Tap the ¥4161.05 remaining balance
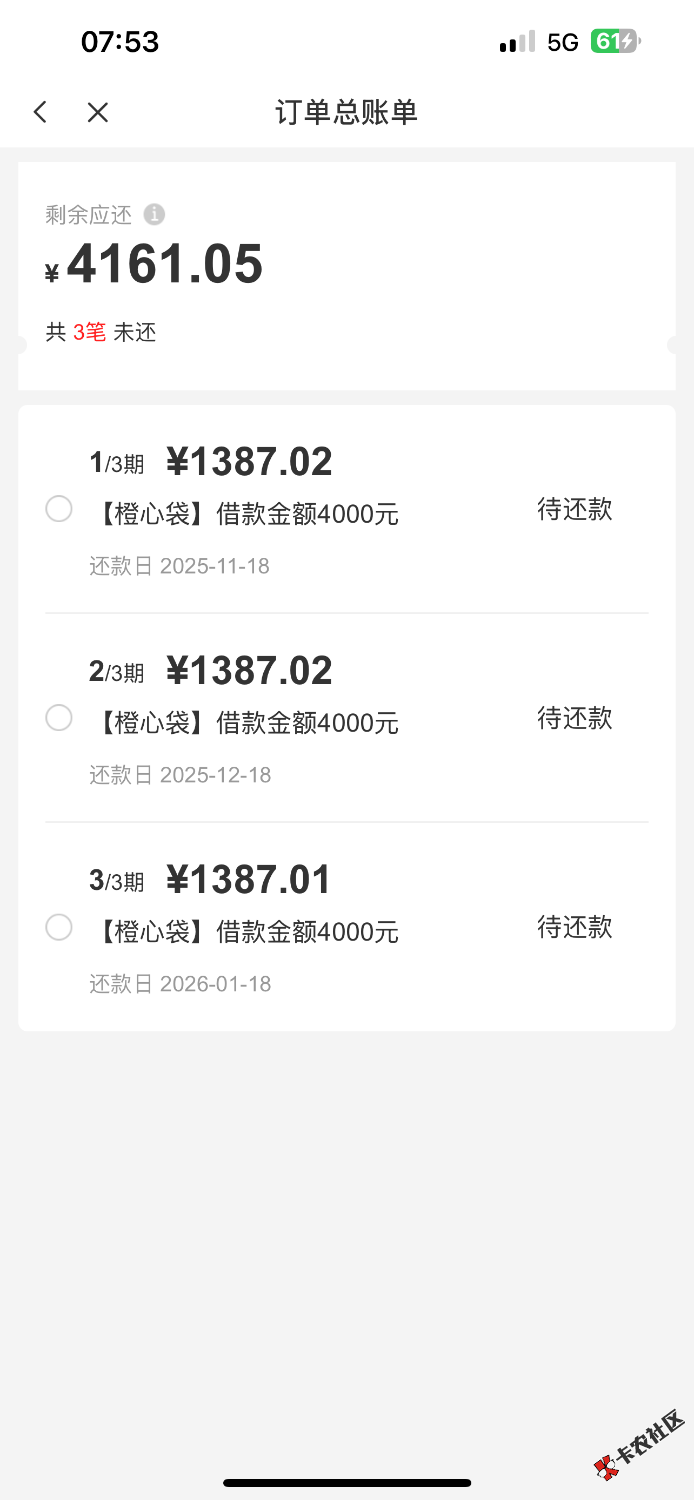694x1500 pixels. (x=164, y=265)
